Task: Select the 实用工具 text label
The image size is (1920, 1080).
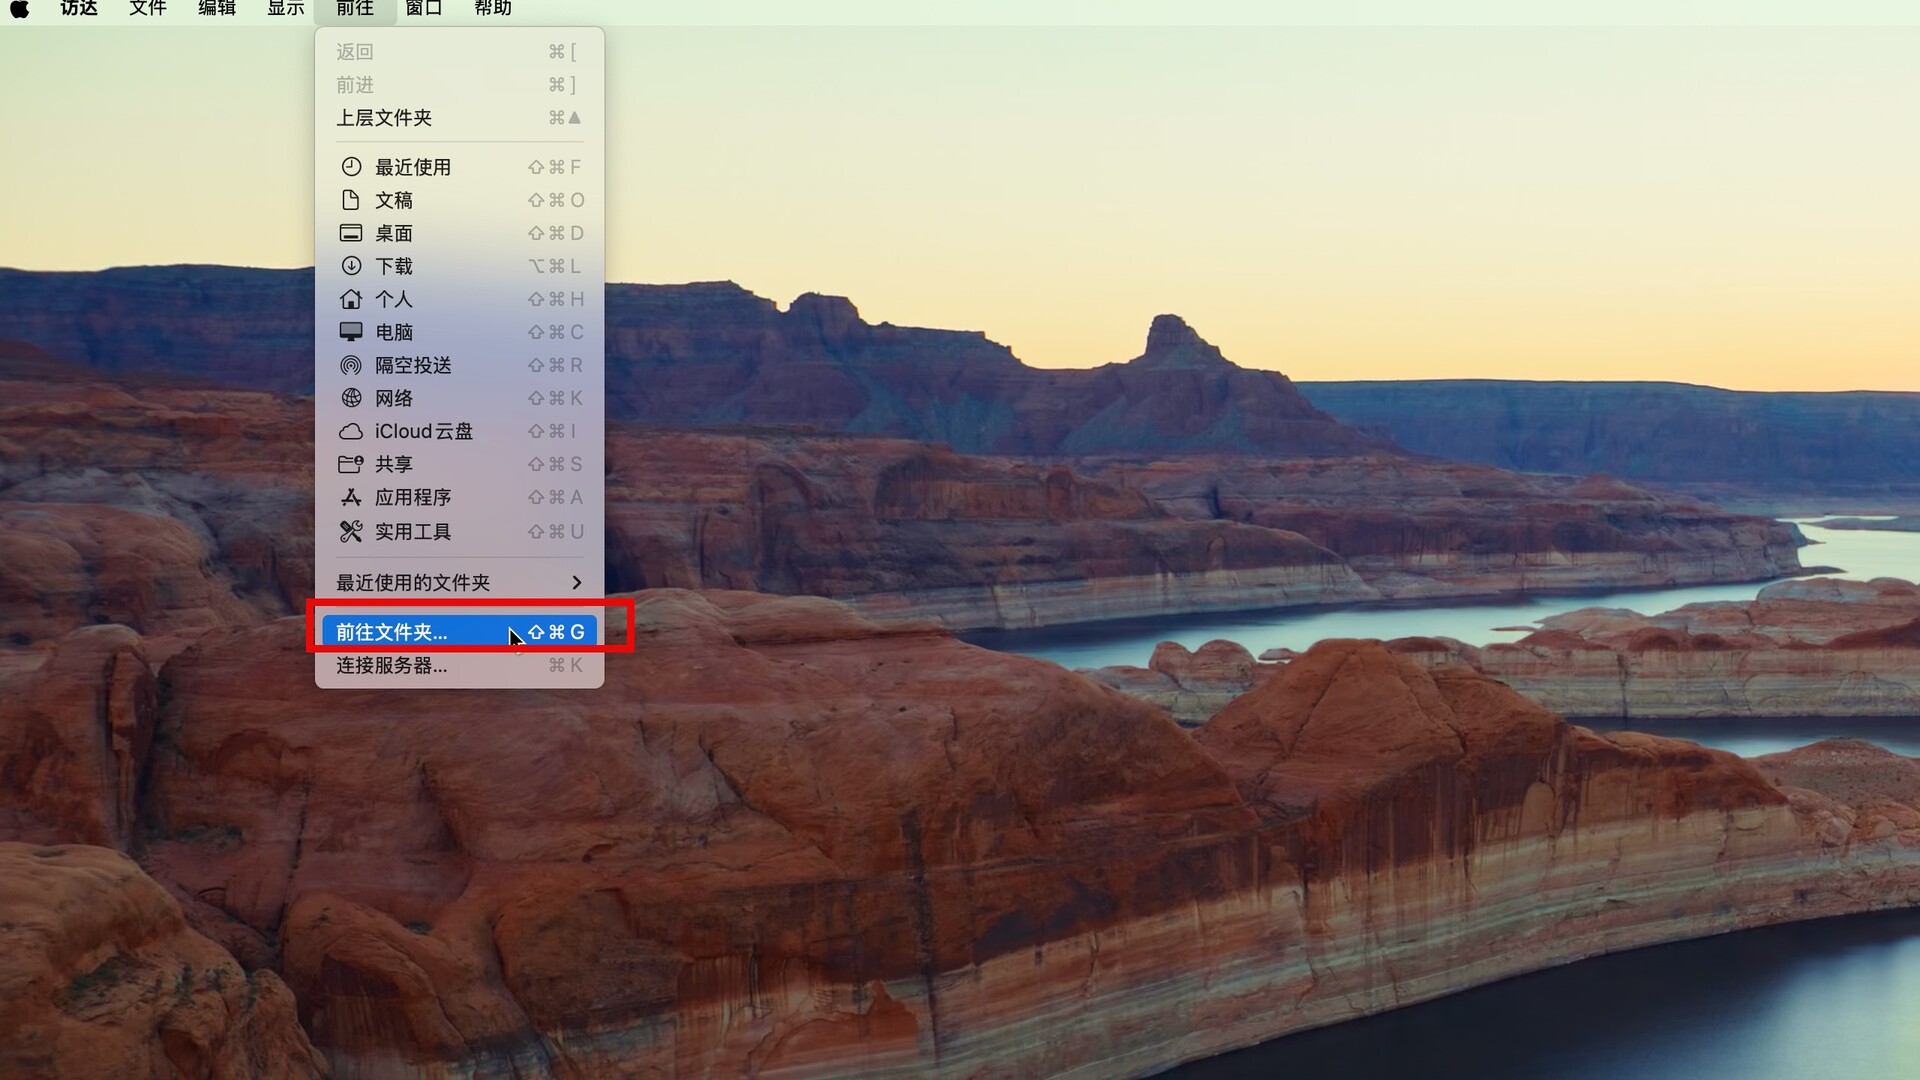Action: point(413,531)
